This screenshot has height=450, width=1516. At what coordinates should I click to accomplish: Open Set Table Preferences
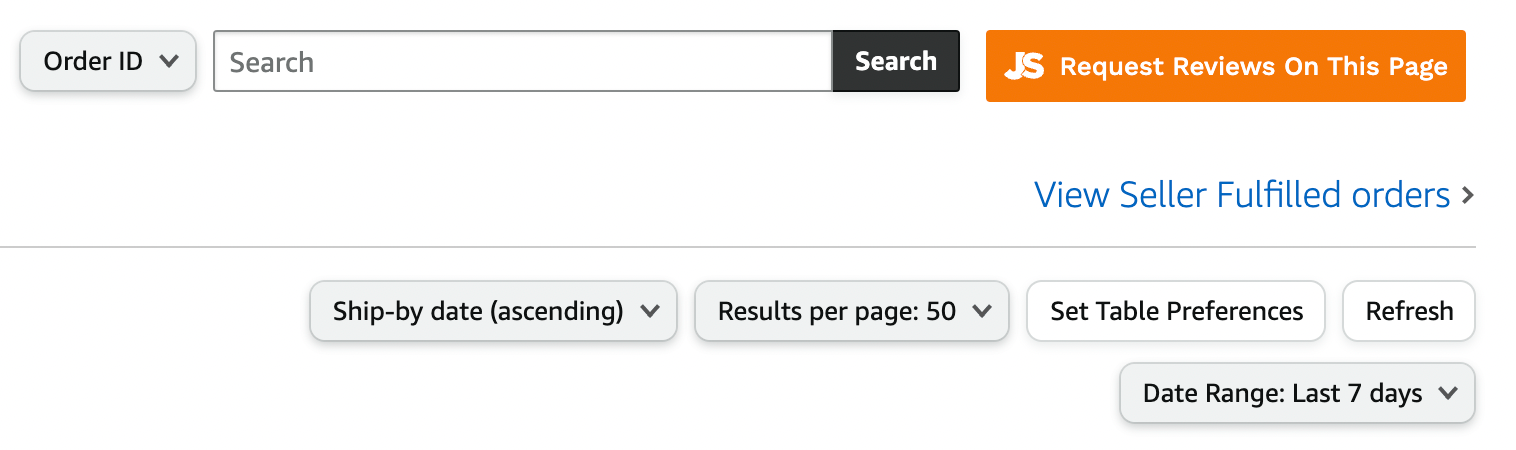1176,311
